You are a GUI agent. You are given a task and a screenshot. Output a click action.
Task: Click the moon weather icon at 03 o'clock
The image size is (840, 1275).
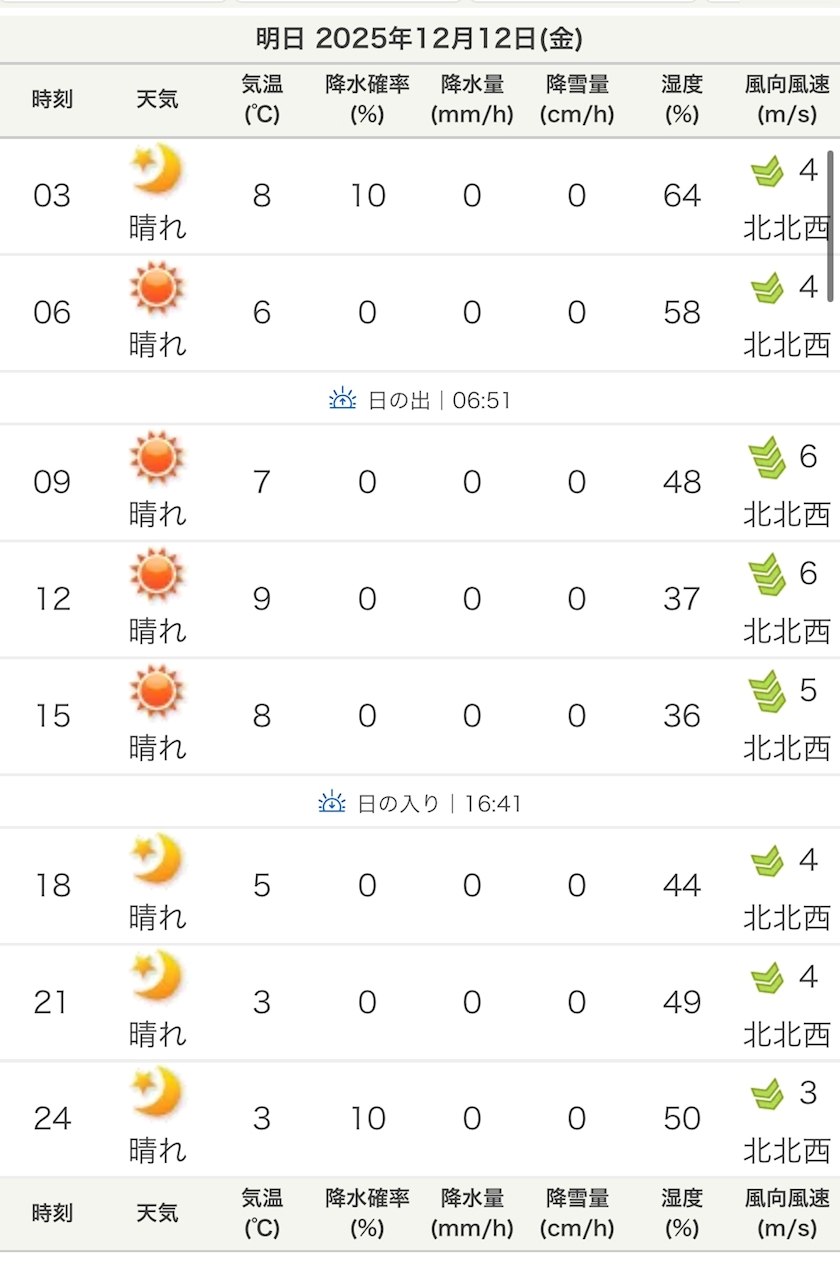(157, 169)
